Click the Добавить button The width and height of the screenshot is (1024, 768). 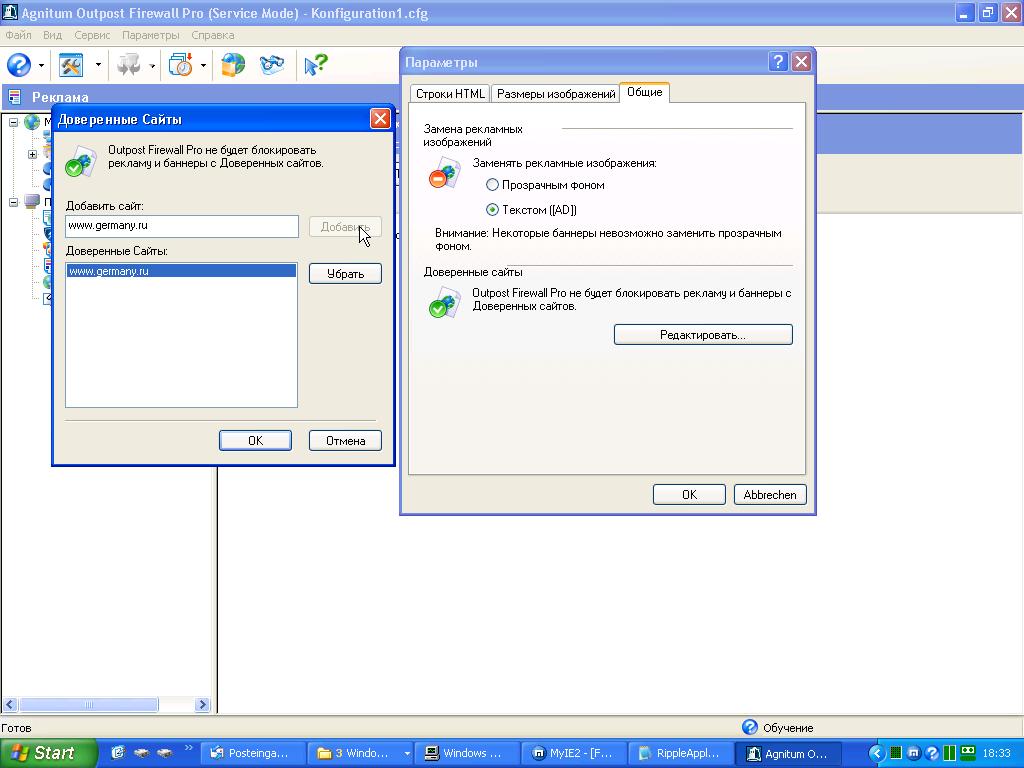pyautogui.click(x=345, y=227)
